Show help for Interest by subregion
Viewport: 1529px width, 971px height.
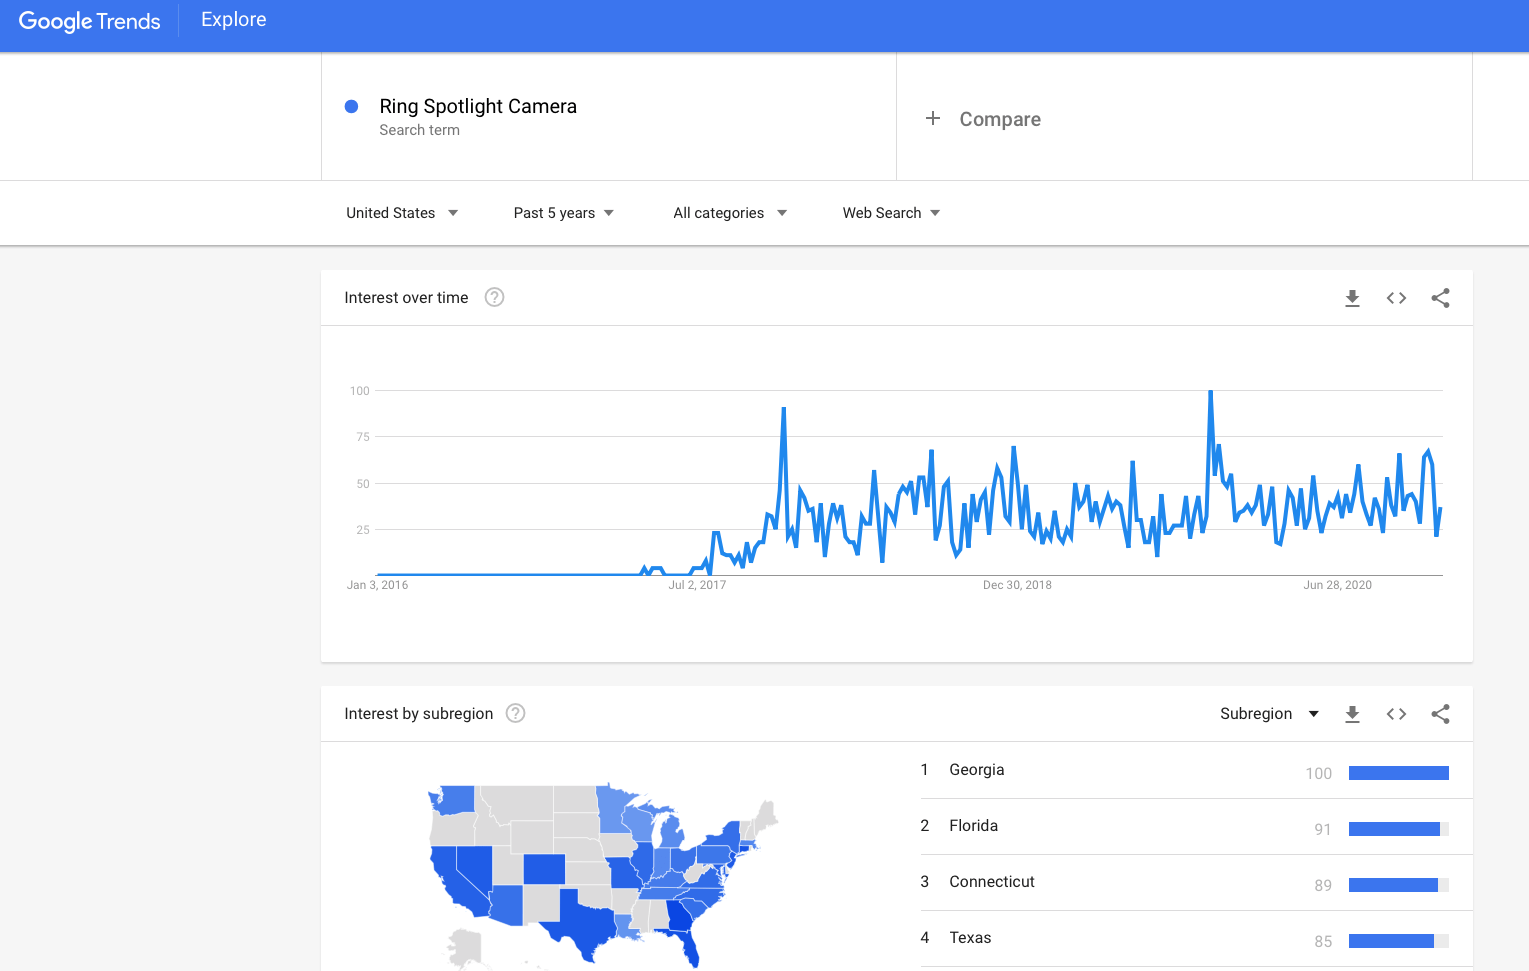point(515,713)
